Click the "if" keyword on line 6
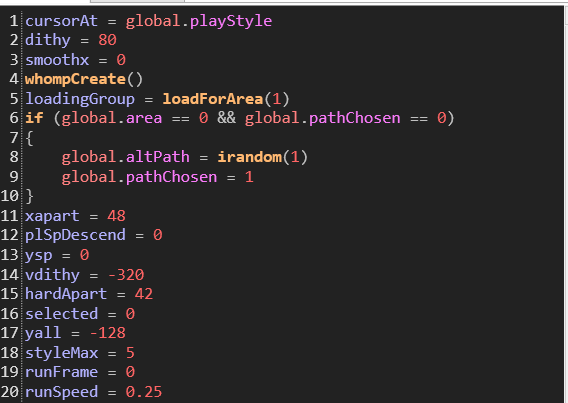Viewport: 568px width, 403px height. [34, 118]
